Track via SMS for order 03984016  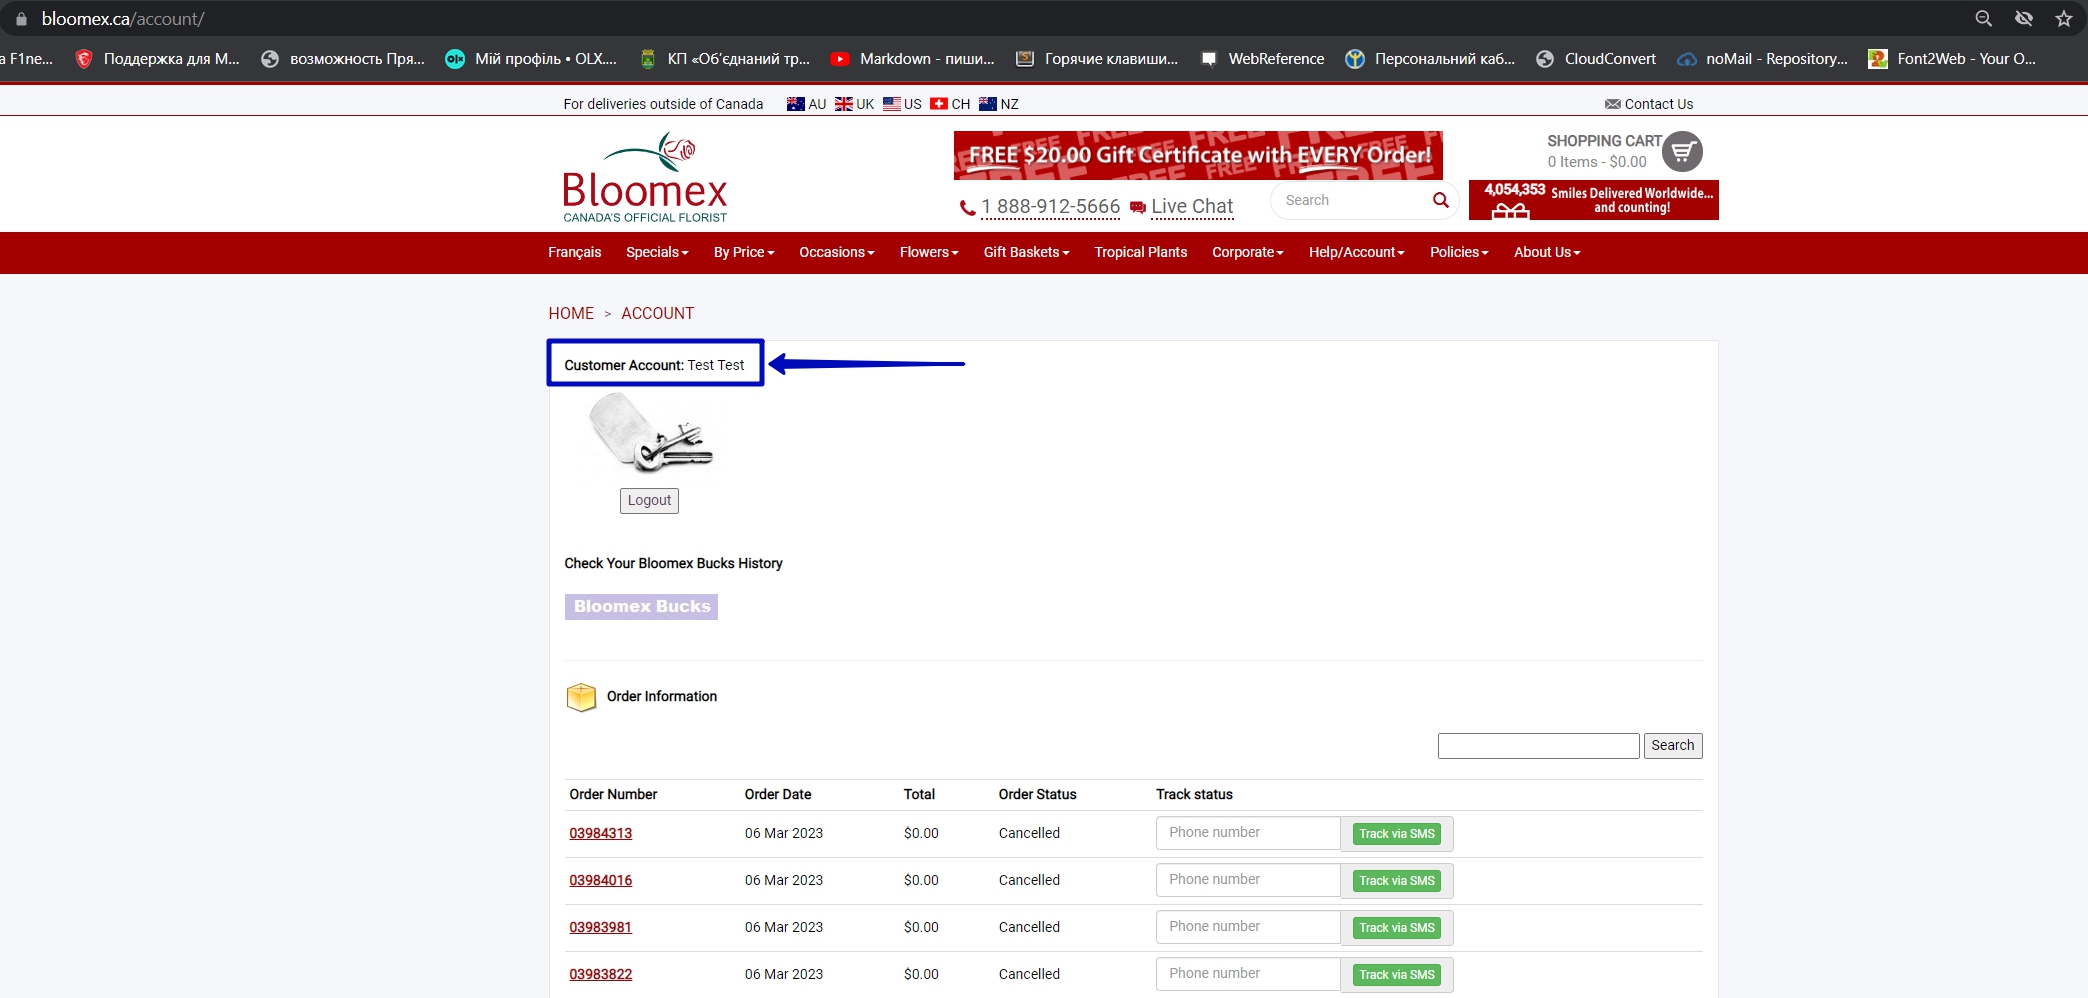tap(1397, 881)
